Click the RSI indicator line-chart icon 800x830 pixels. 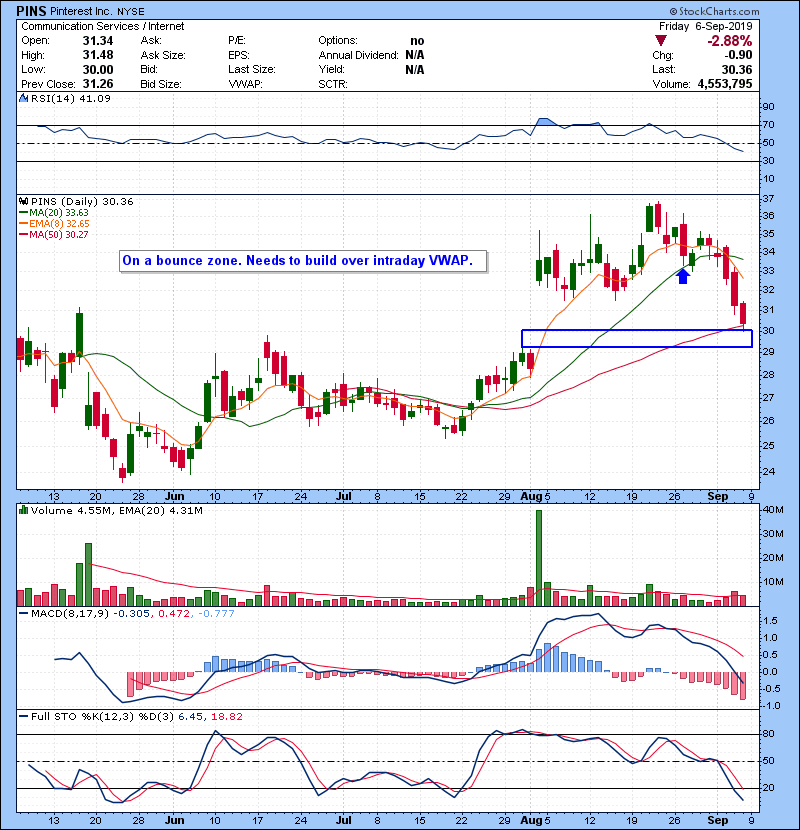tap(23, 98)
